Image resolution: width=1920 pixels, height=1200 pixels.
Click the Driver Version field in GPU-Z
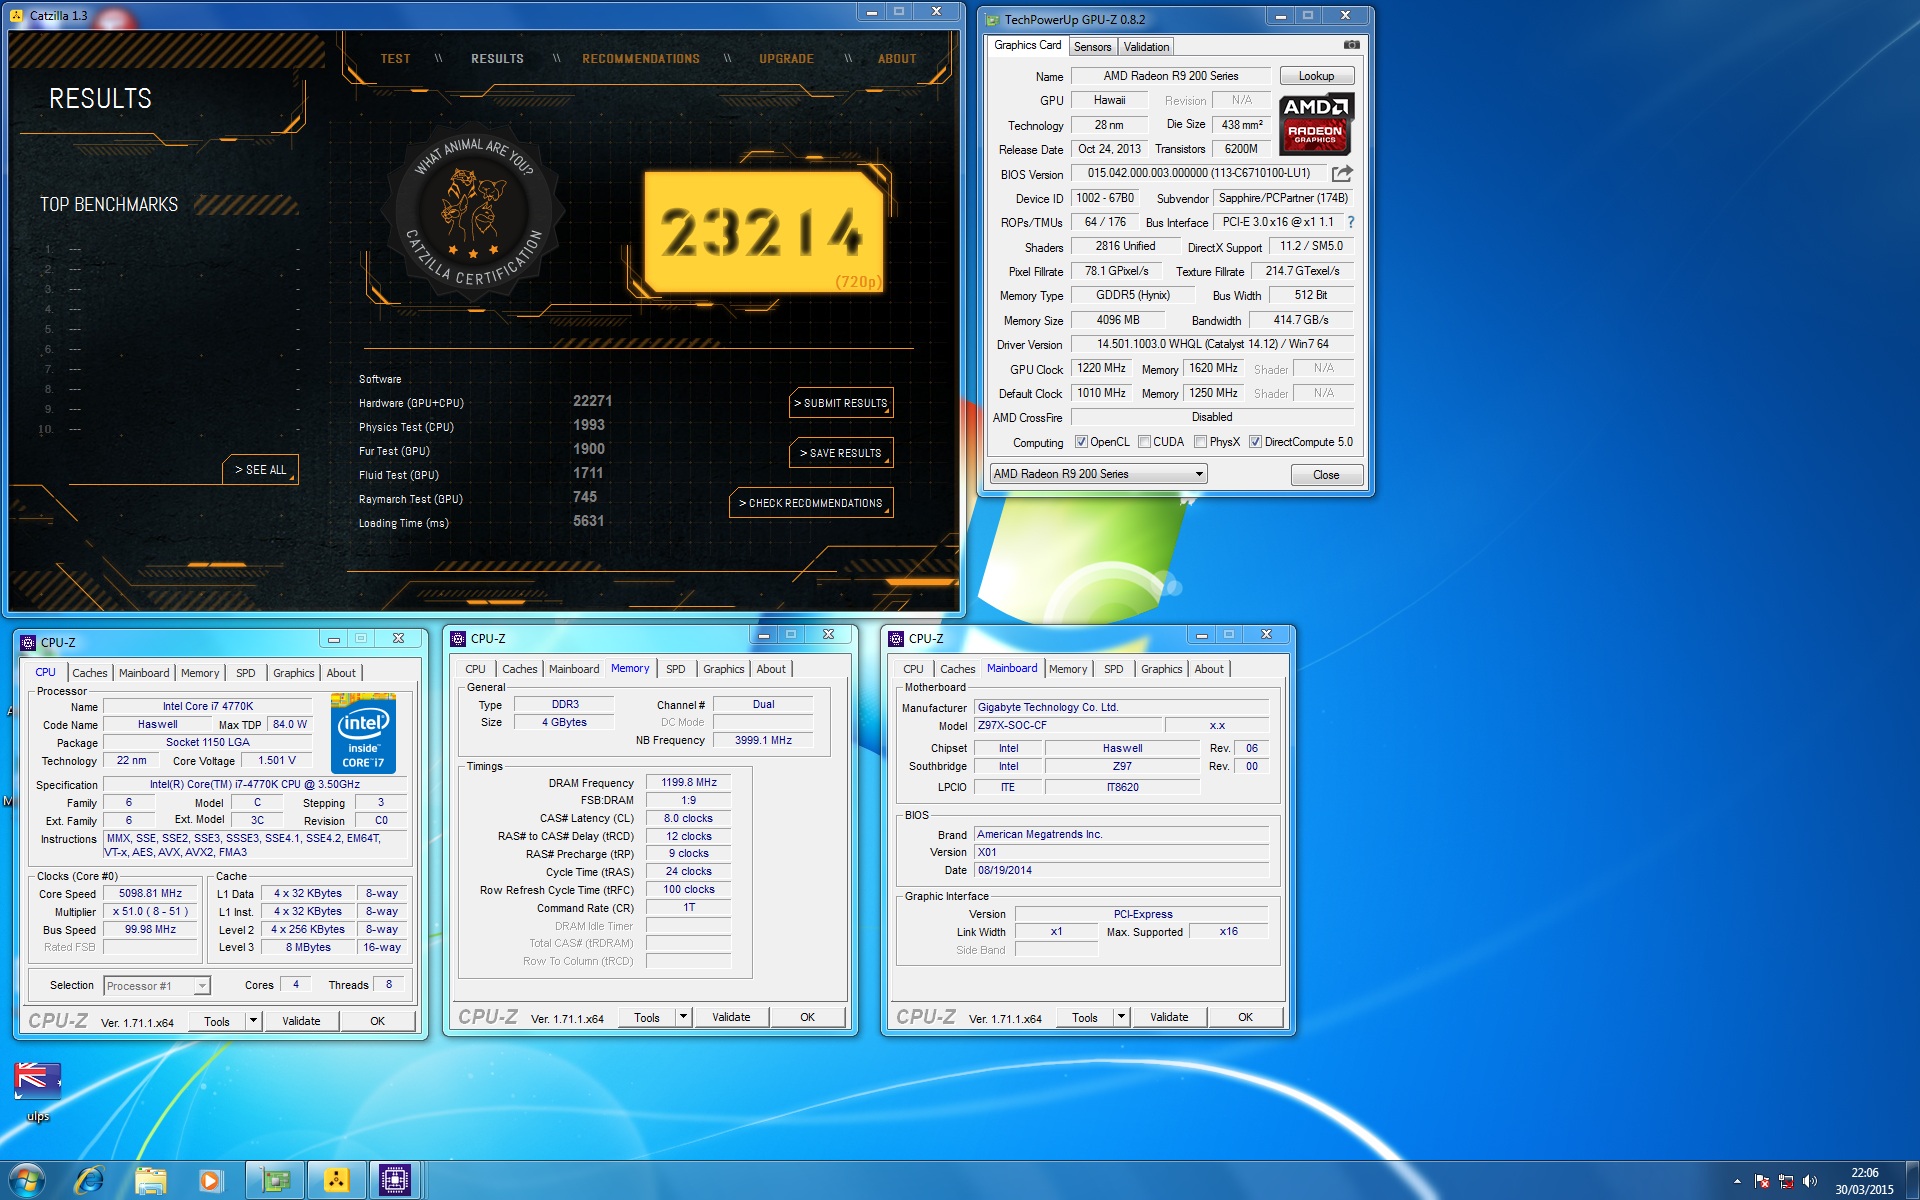(x=1212, y=344)
